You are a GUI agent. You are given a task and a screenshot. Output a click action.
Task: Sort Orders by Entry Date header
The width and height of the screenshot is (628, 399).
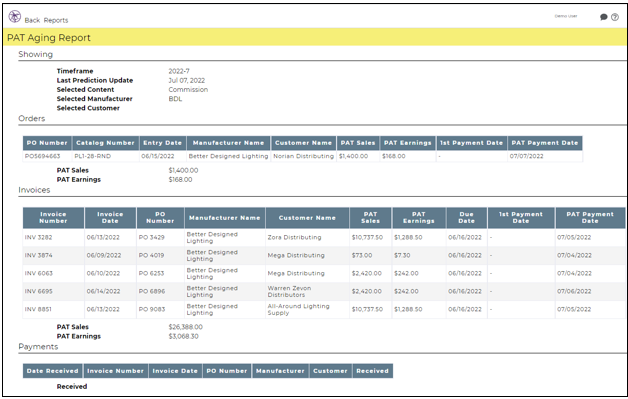(162, 143)
